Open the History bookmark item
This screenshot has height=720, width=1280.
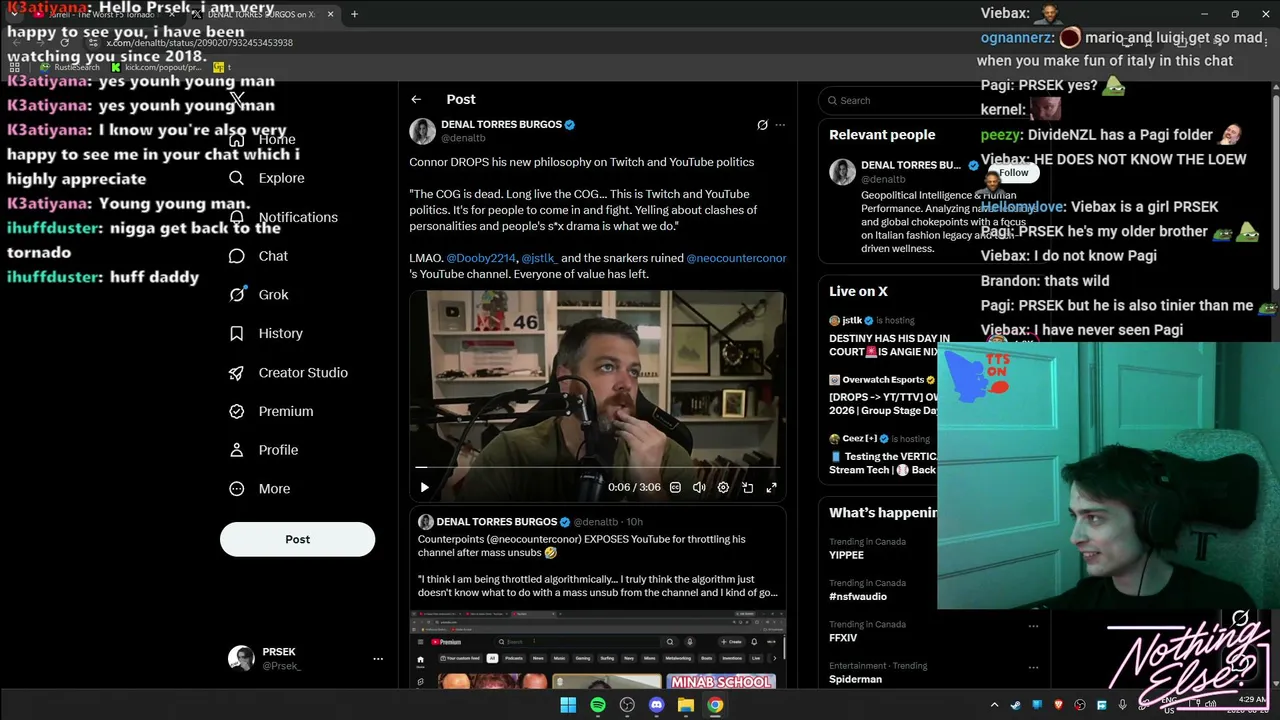[x=265, y=333]
